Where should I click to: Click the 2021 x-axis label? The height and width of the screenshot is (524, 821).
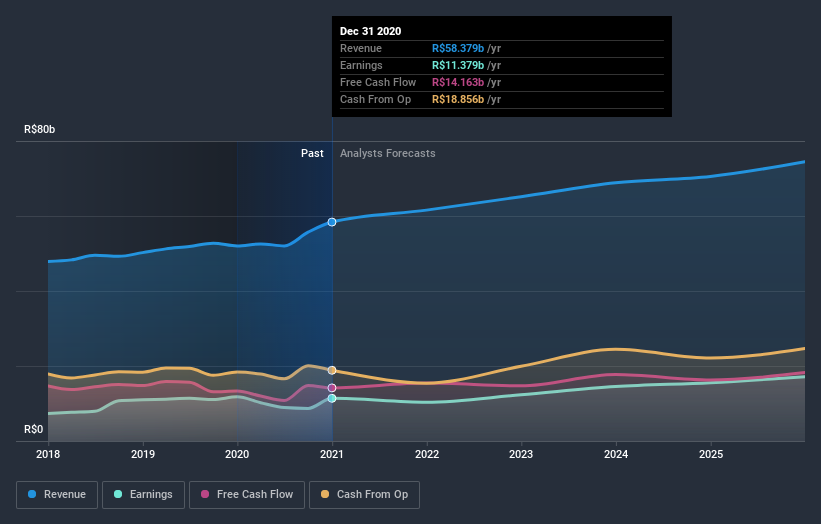(332, 454)
